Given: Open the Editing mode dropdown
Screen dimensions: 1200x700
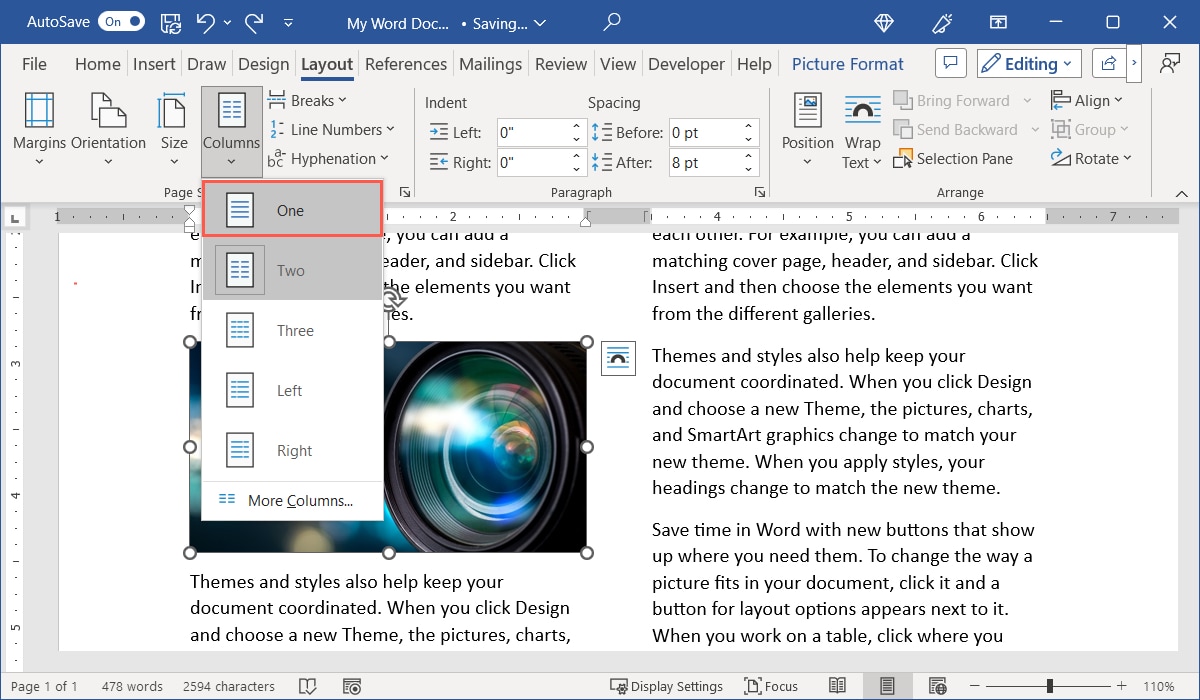Looking at the screenshot, I should 1028,63.
